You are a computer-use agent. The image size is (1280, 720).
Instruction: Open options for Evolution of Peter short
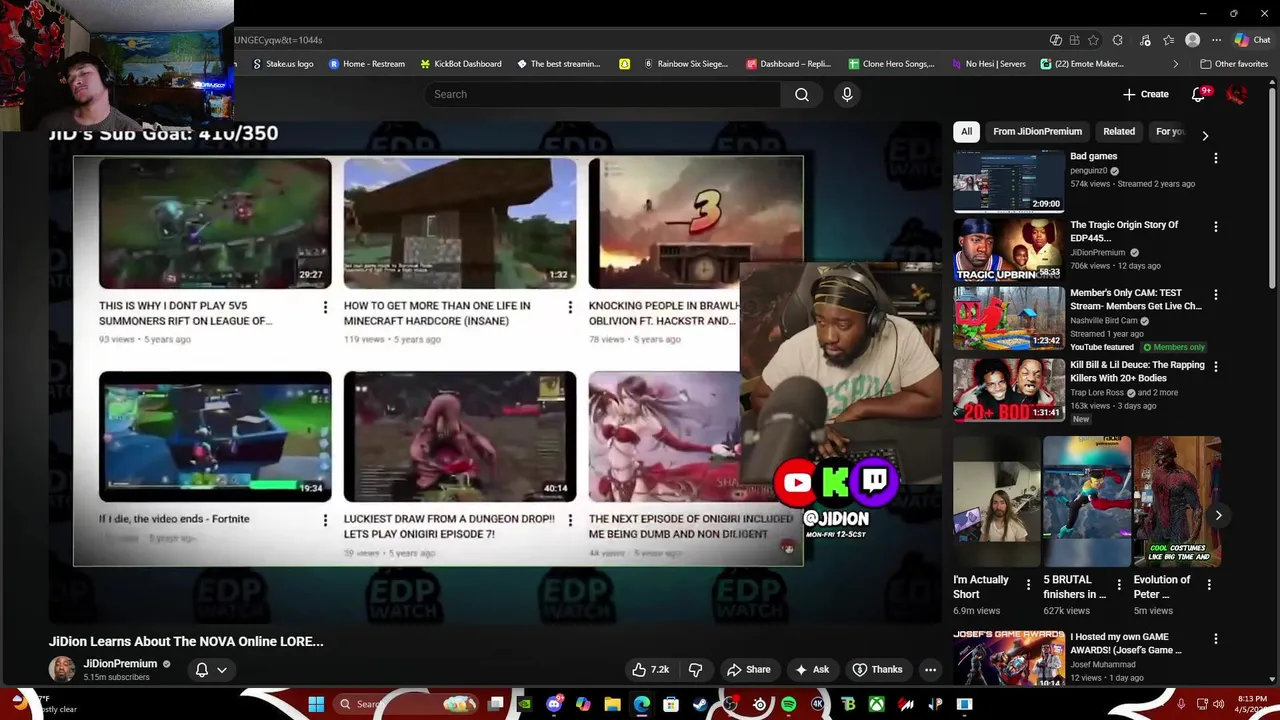click(x=1209, y=585)
